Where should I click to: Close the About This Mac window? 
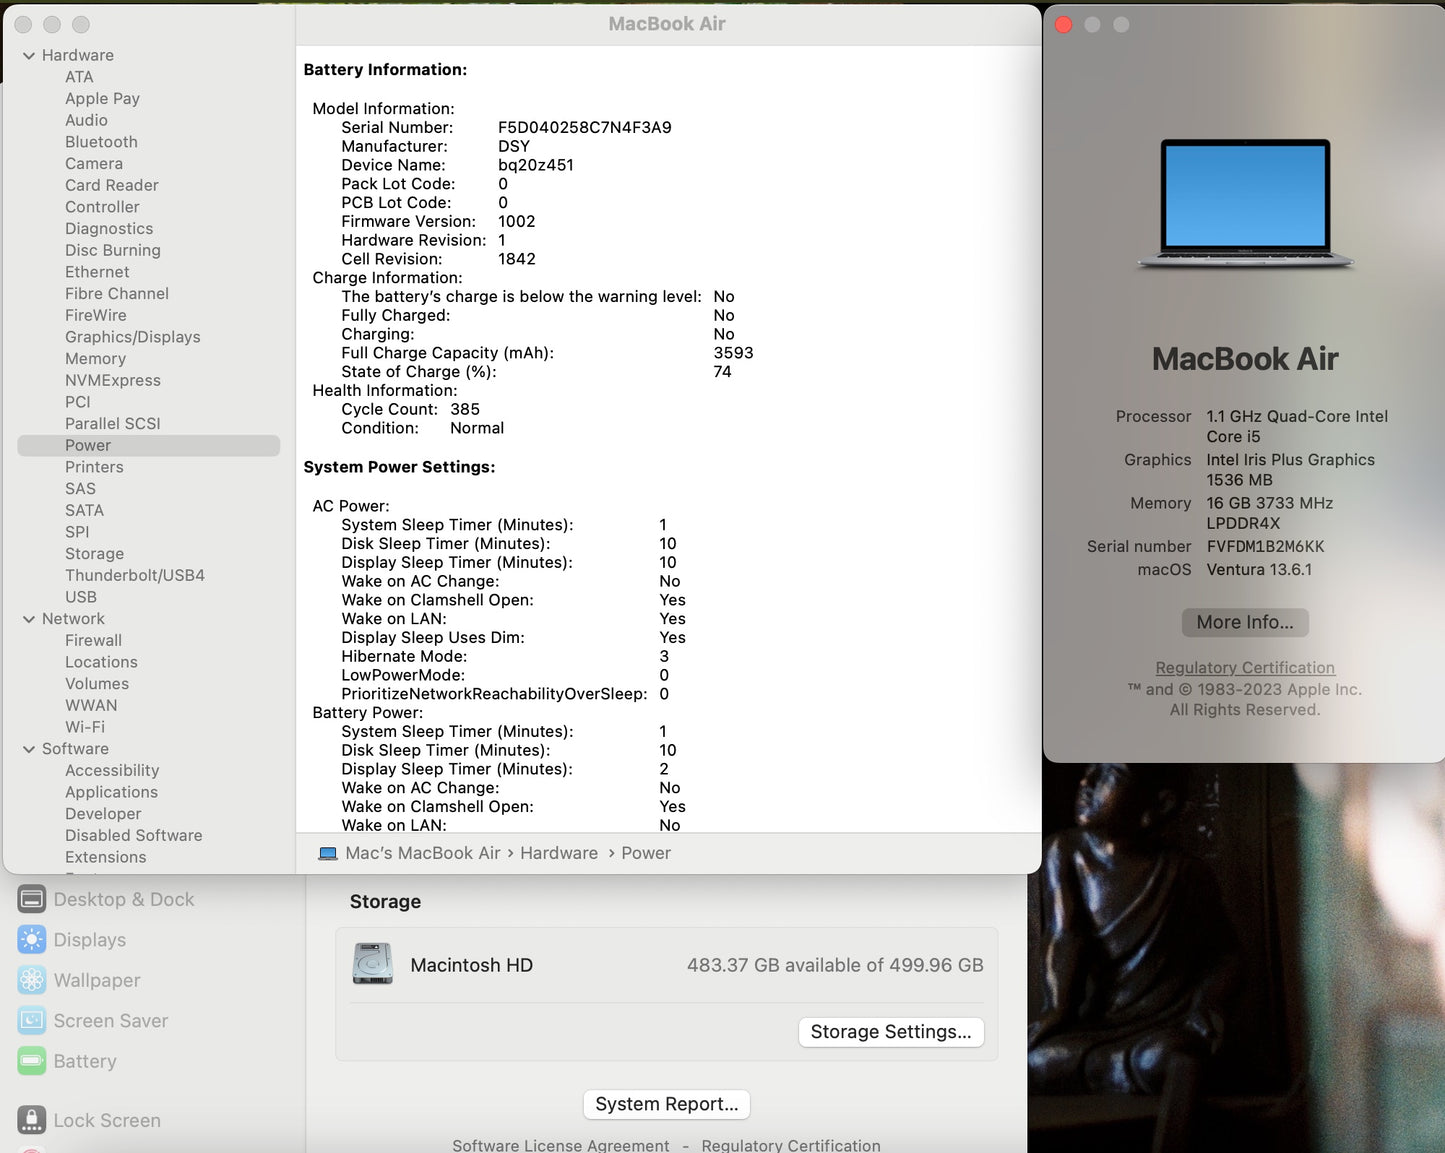click(1064, 25)
